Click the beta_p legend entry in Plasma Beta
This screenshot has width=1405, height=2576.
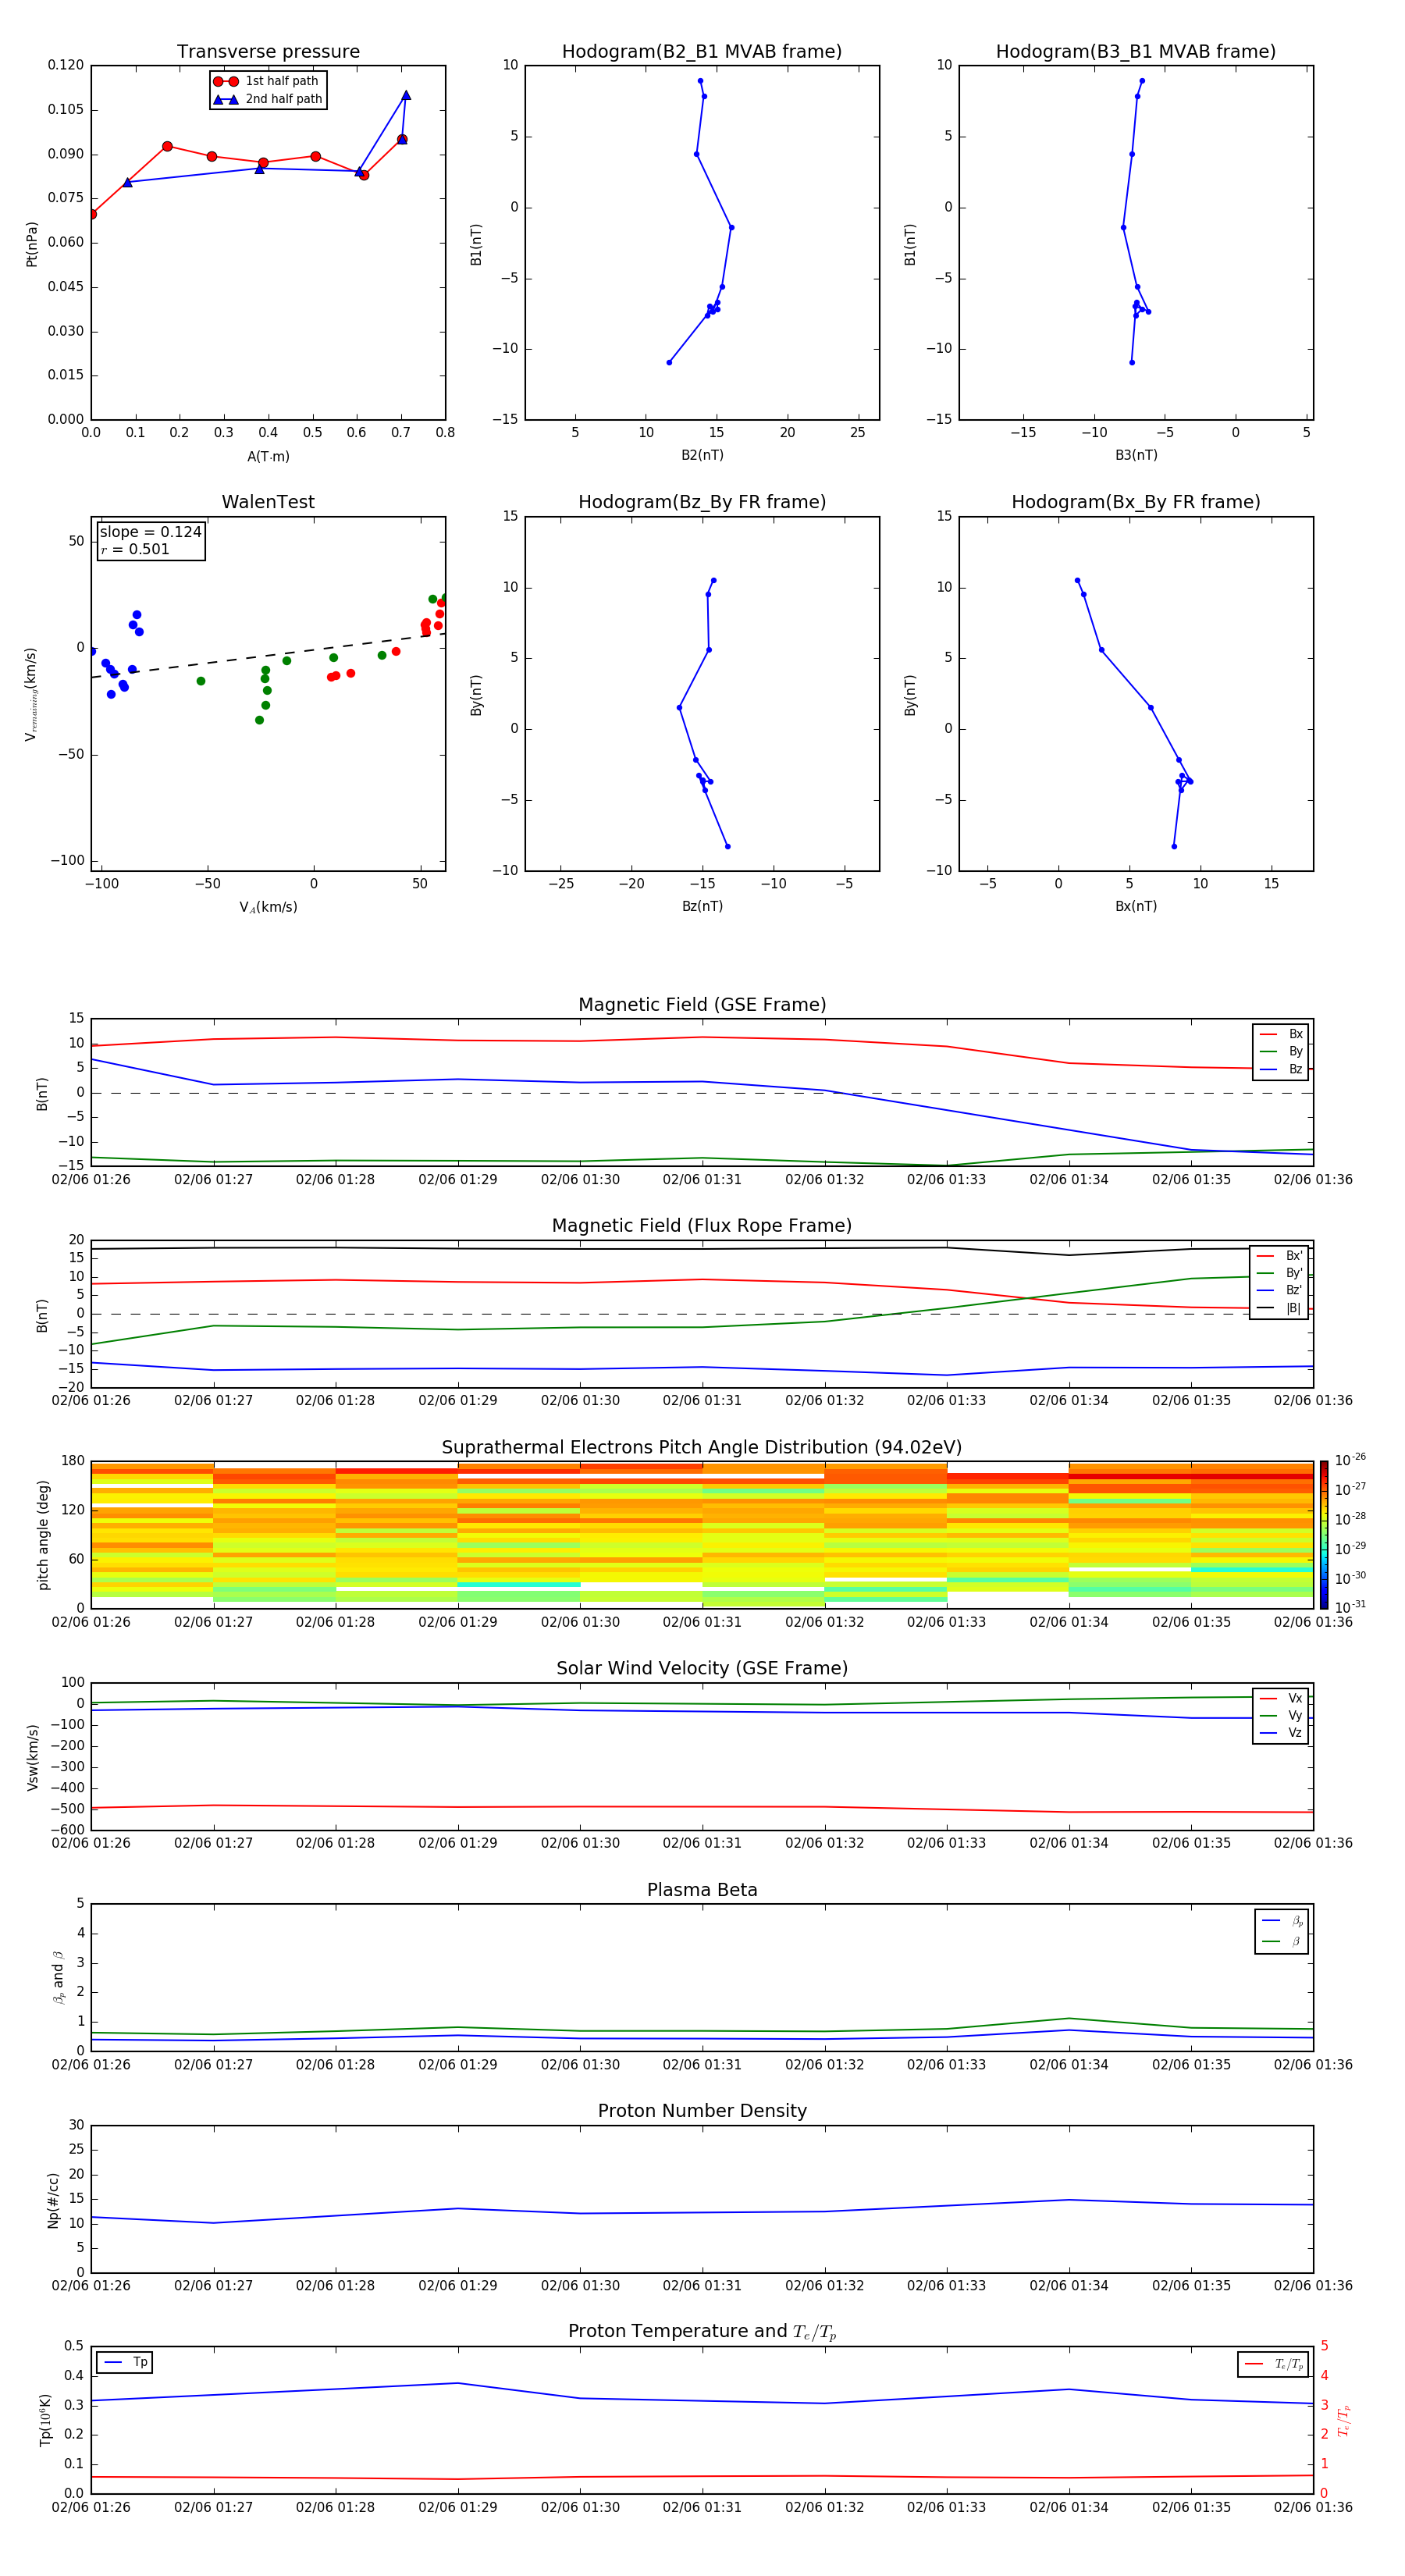(1282, 1921)
